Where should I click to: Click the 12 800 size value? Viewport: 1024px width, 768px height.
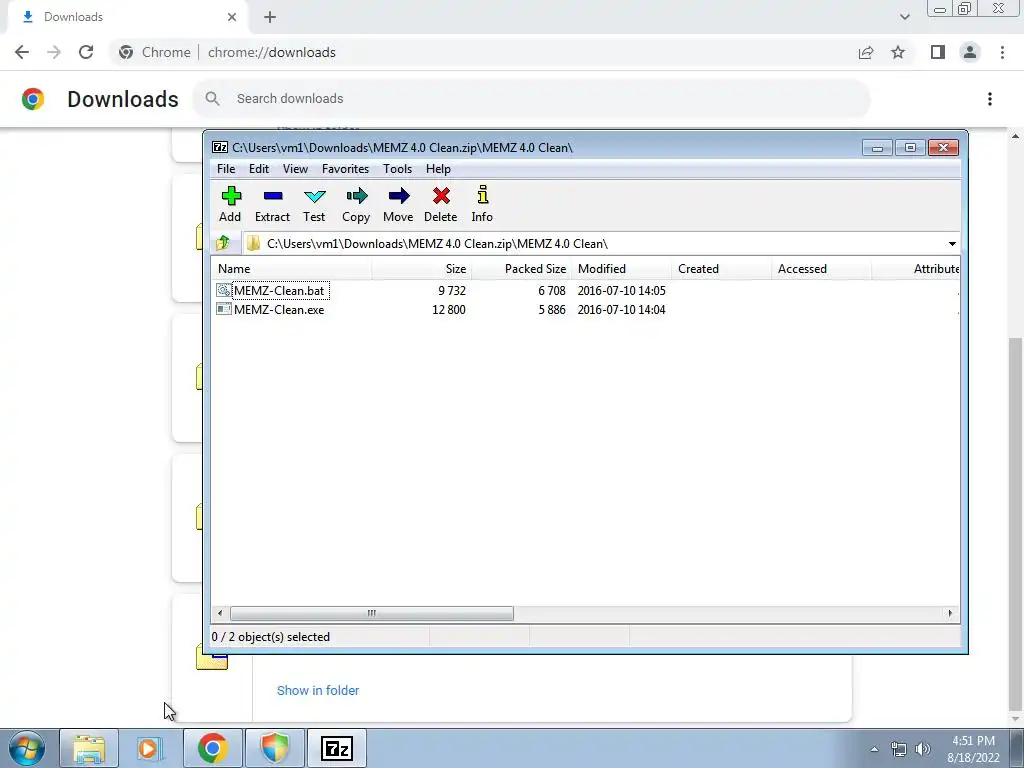coord(449,310)
